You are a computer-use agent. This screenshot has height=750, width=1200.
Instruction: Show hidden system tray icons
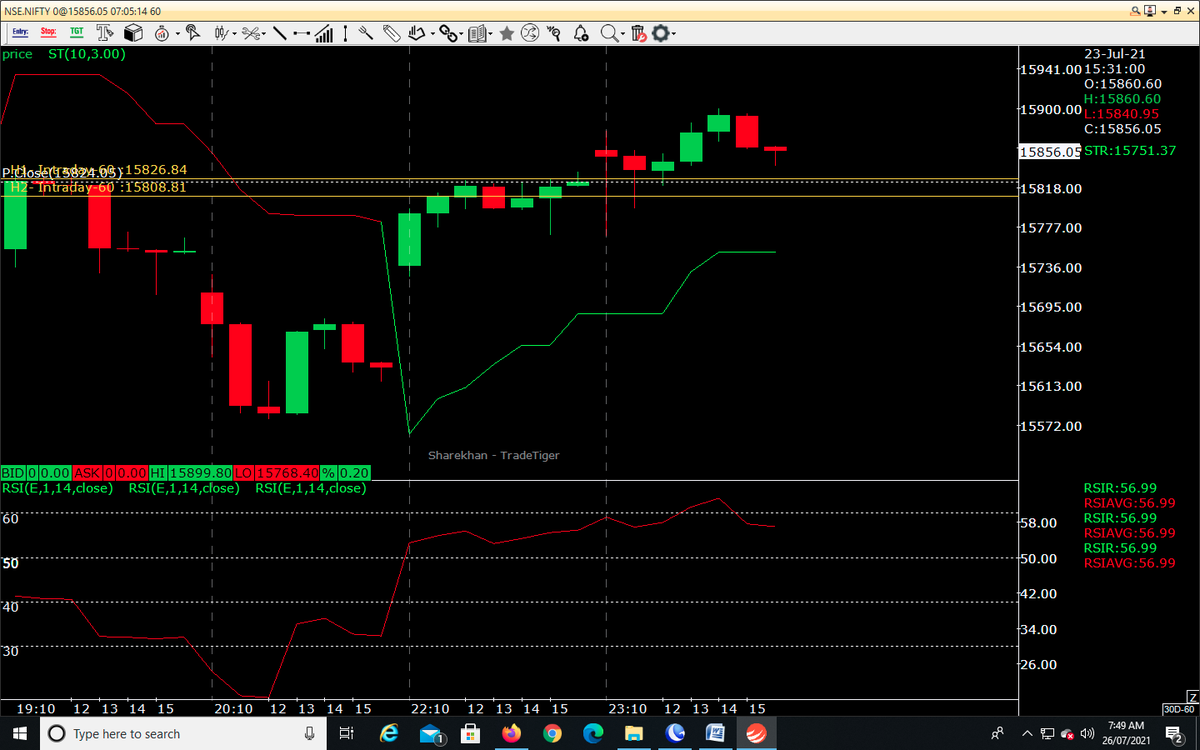pyautogui.click(x=1026, y=733)
